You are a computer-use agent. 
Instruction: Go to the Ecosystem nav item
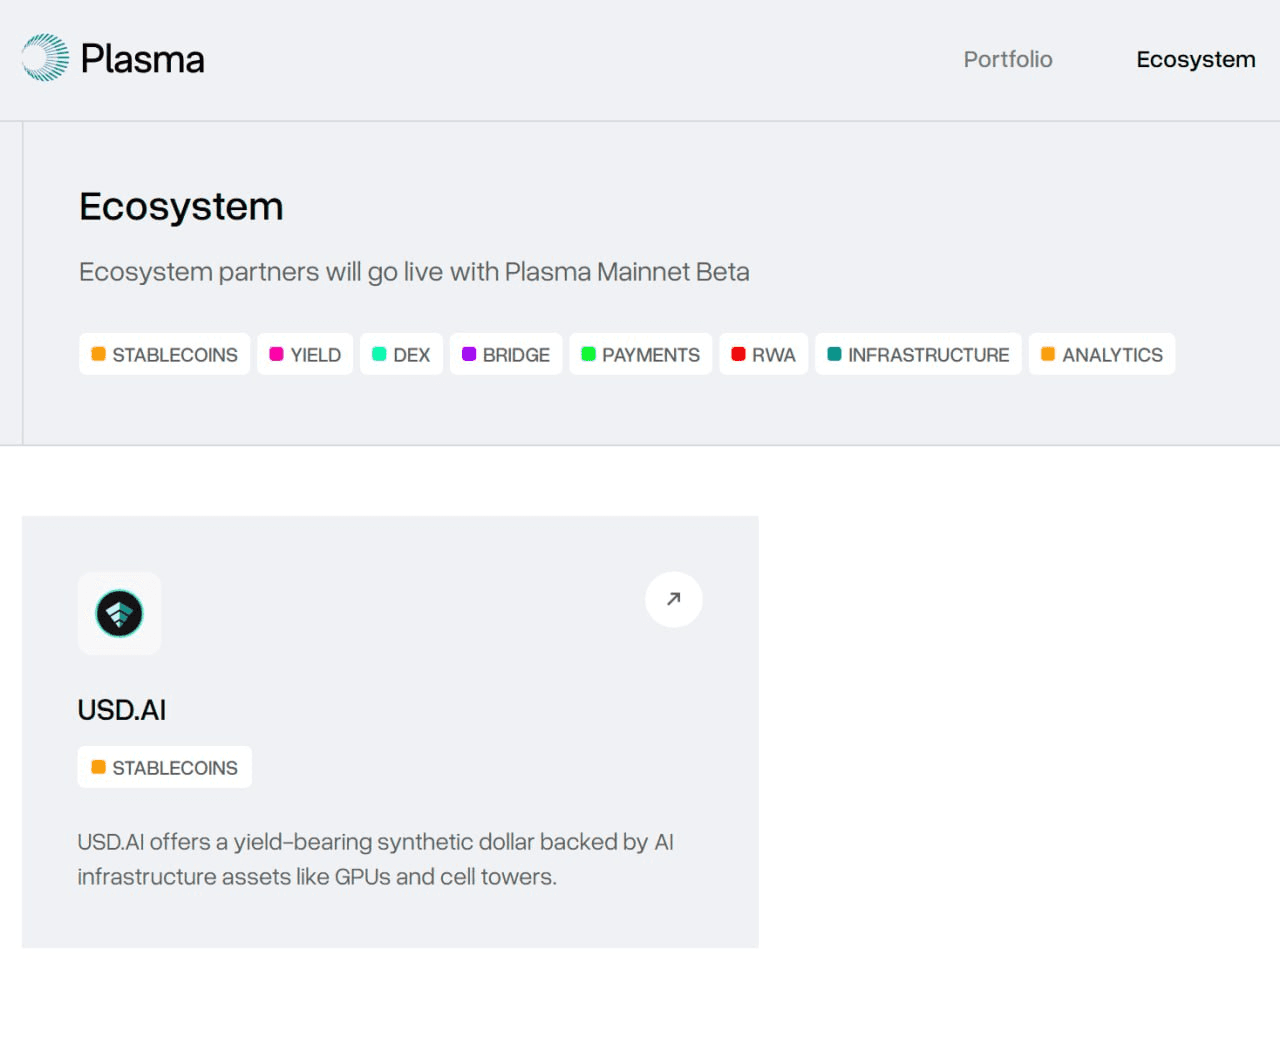1196,59
